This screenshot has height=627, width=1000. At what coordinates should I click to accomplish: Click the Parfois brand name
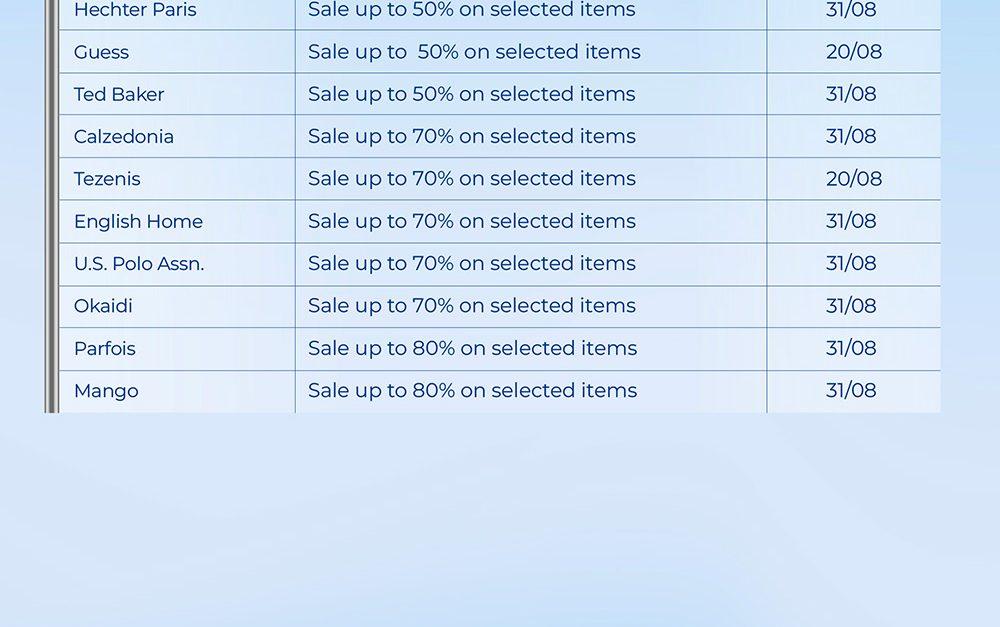click(x=105, y=349)
